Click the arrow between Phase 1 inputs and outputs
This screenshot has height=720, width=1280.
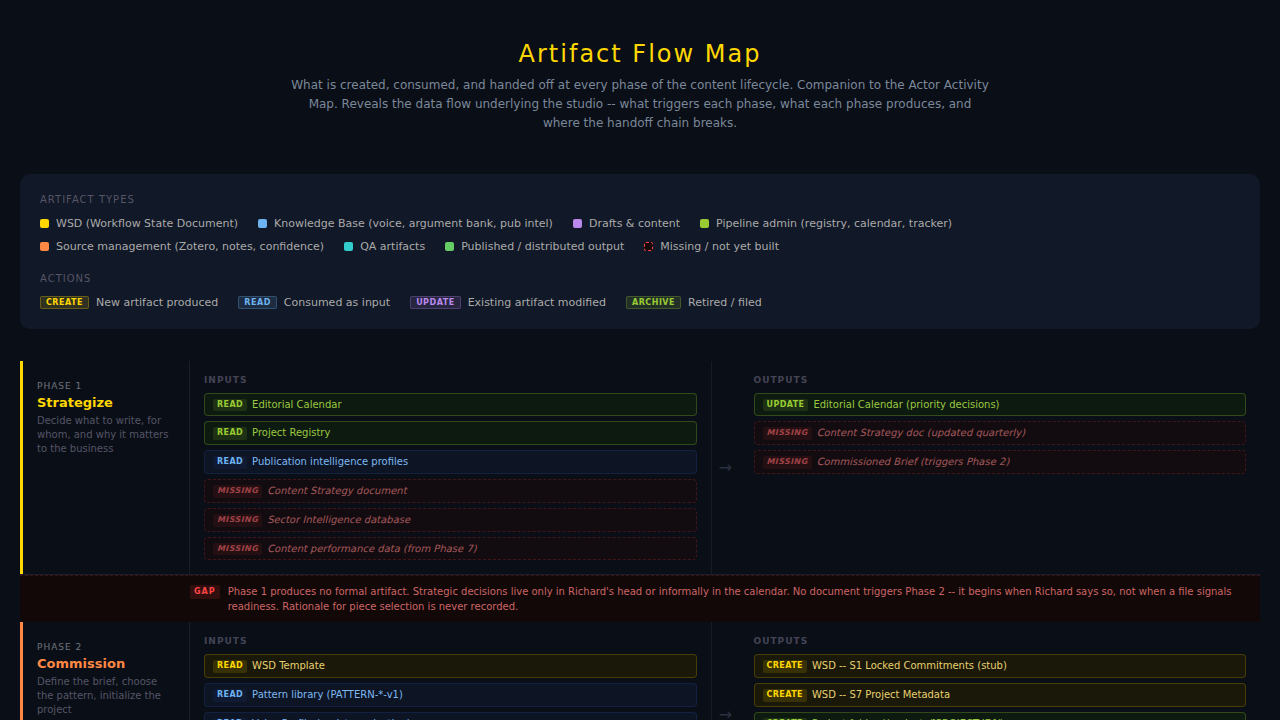(x=726, y=467)
